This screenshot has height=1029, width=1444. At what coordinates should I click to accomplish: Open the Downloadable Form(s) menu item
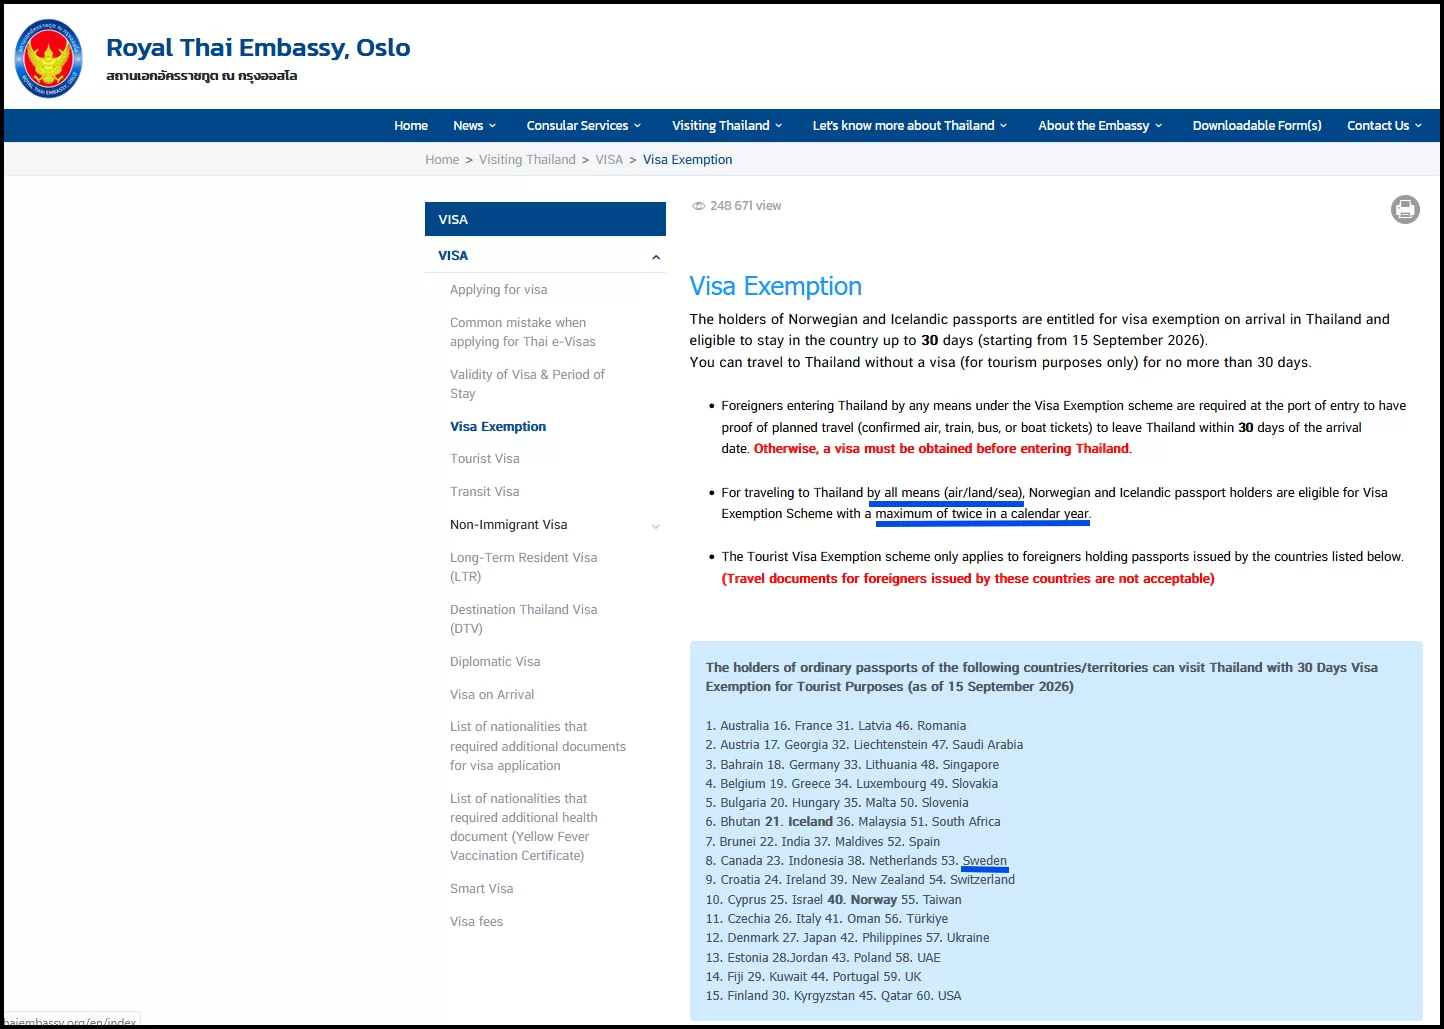pyautogui.click(x=1257, y=126)
